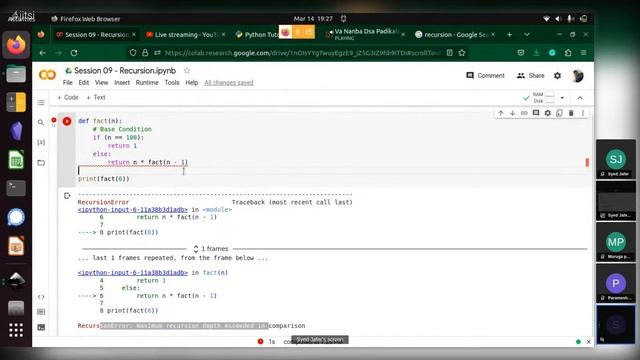Open Terminal from the Ubuntu dock
The image size is (640, 360).
point(16,188)
